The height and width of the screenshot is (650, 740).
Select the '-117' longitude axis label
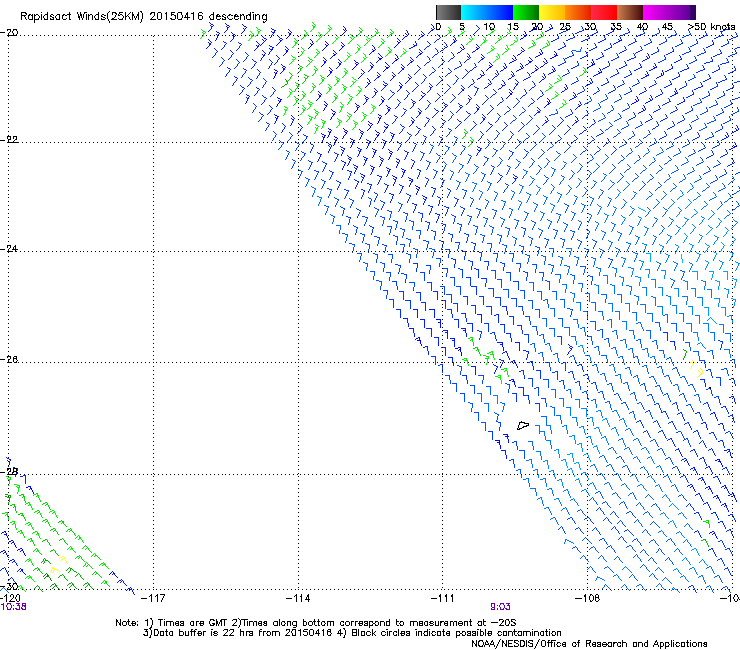coord(153,599)
